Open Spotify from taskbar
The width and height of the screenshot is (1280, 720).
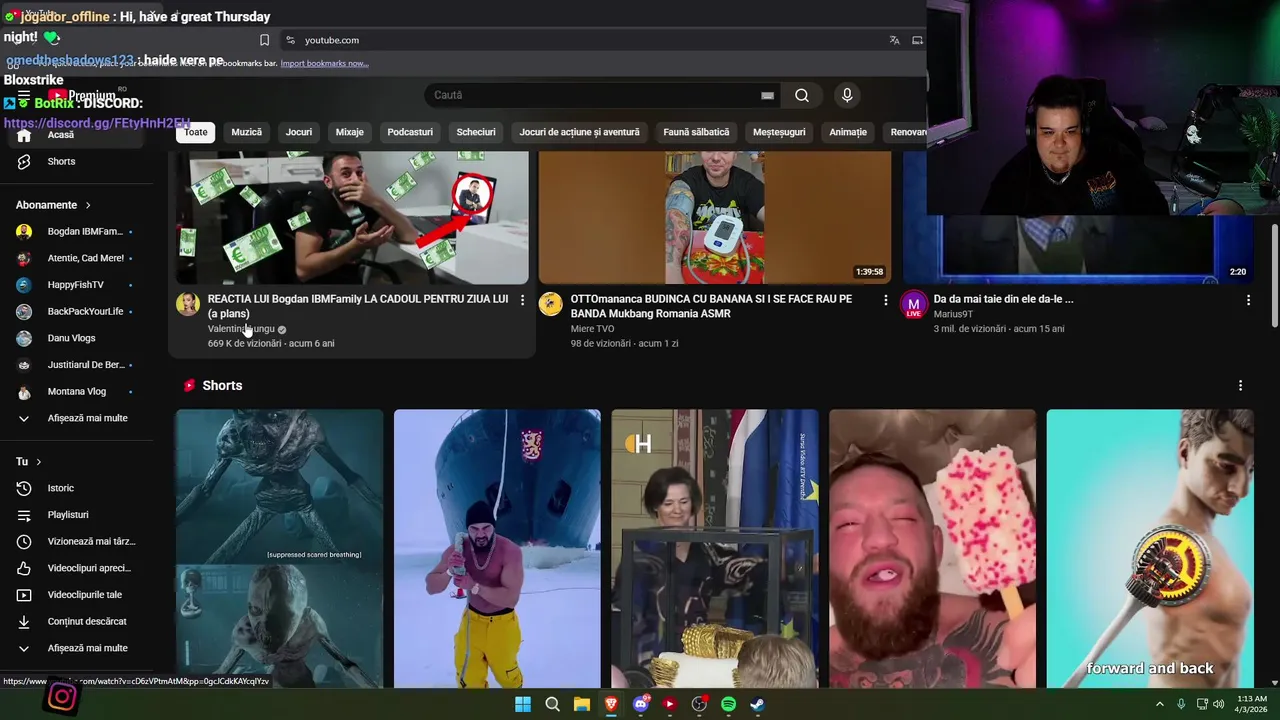(x=728, y=704)
